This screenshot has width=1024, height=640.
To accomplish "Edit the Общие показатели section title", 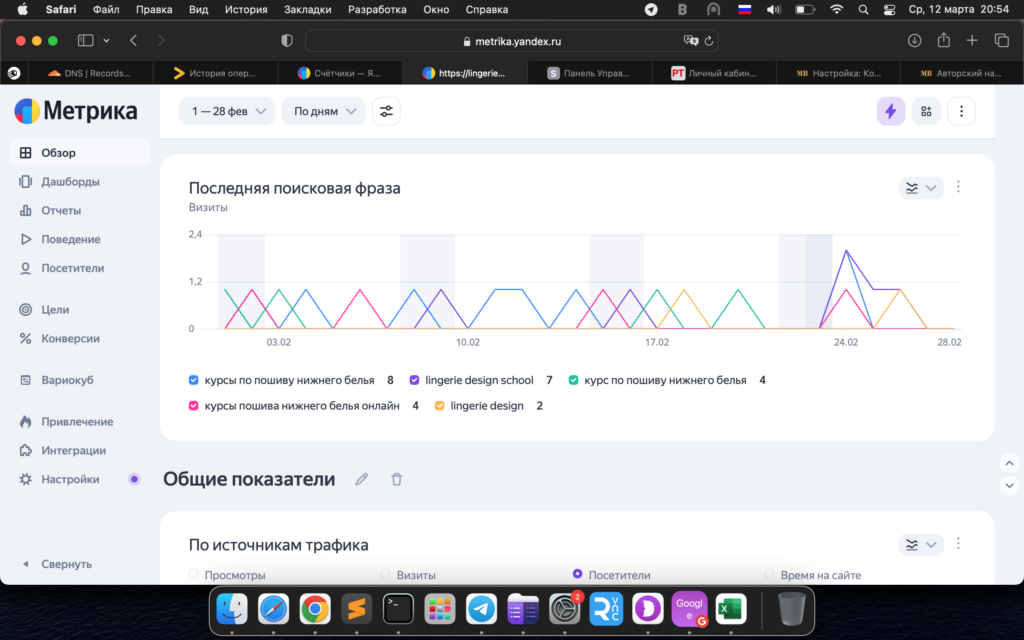I will tap(361, 479).
